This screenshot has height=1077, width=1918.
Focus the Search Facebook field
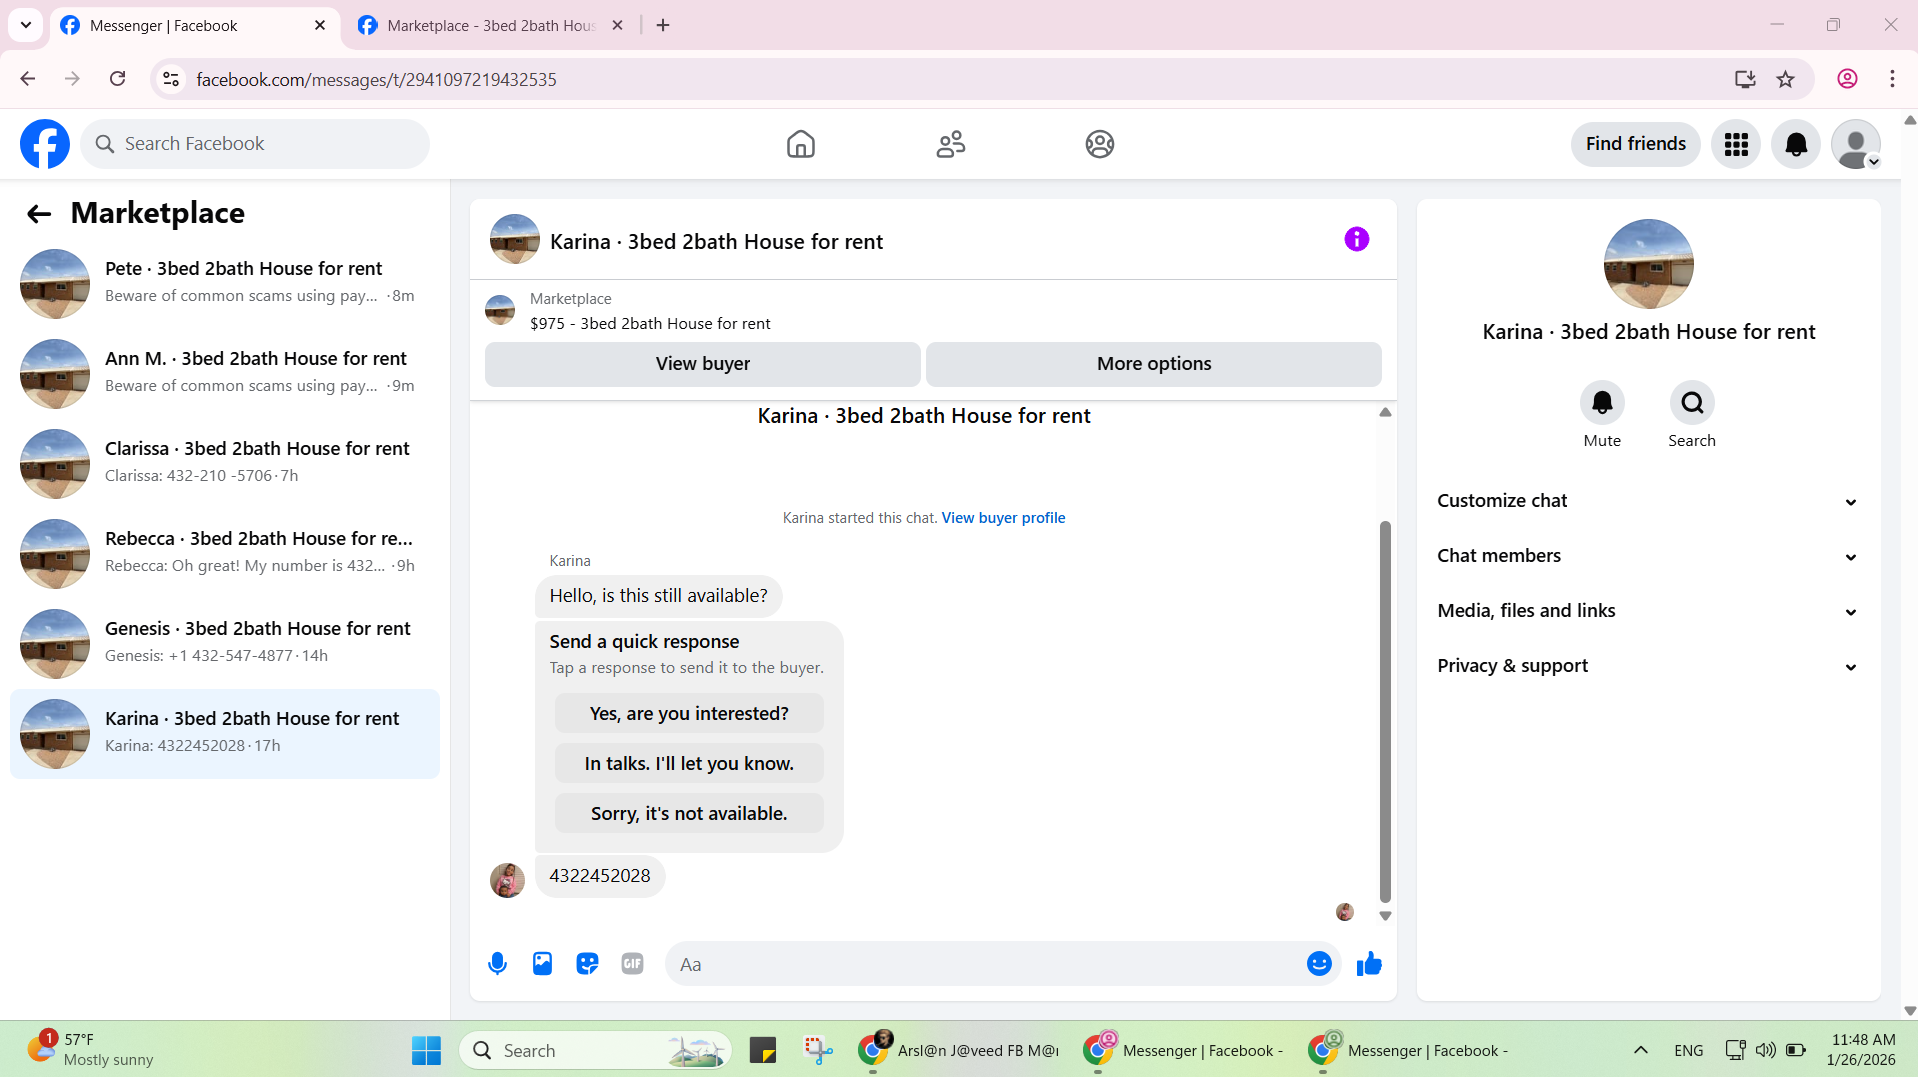pos(255,144)
